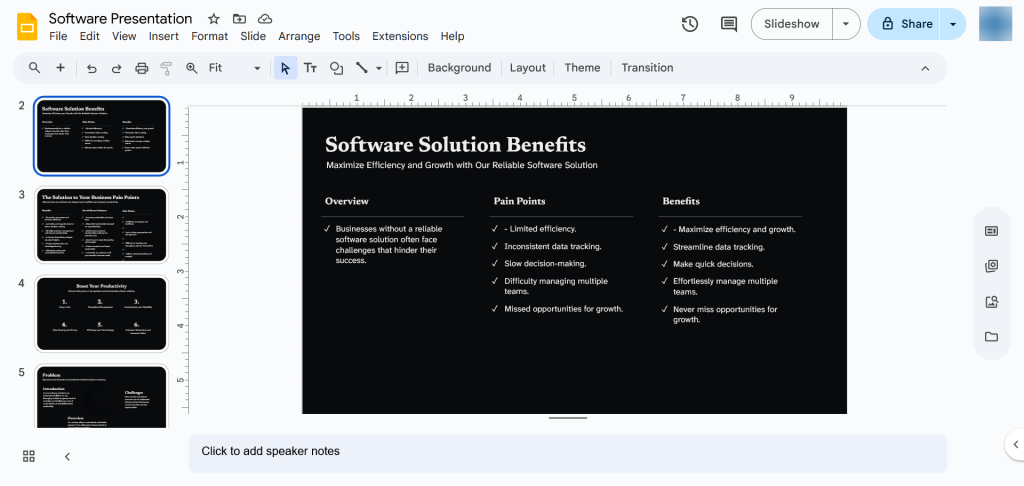
Task: Click the add comment icon
Action: point(402,68)
